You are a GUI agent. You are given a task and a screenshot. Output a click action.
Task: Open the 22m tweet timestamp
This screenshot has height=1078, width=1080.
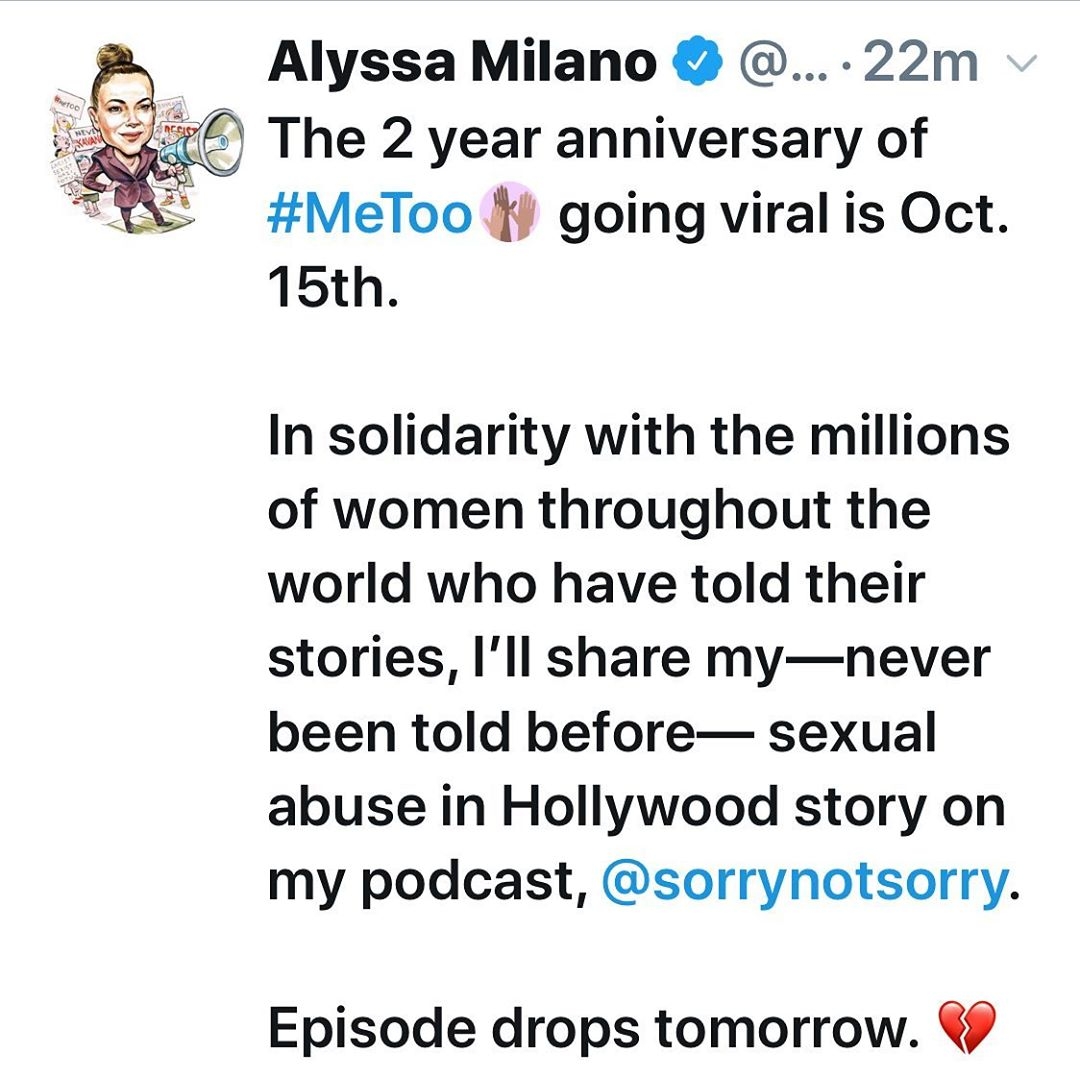click(x=920, y=63)
